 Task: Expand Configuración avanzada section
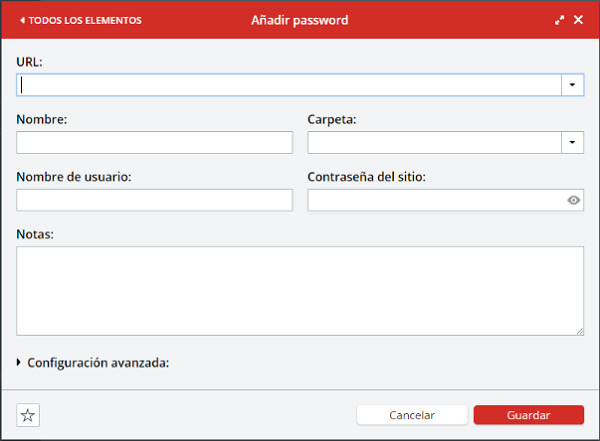click(x=93, y=363)
